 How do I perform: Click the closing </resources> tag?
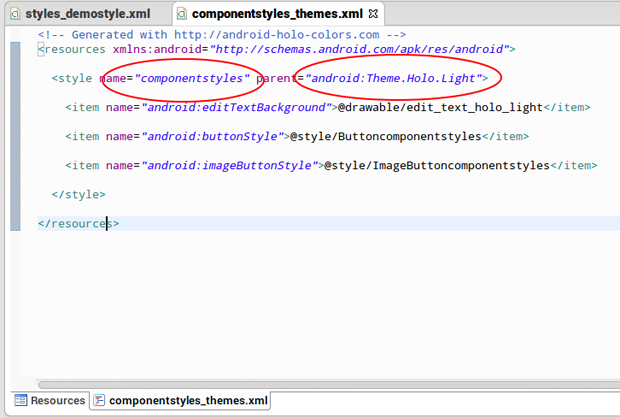pyautogui.click(x=78, y=224)
